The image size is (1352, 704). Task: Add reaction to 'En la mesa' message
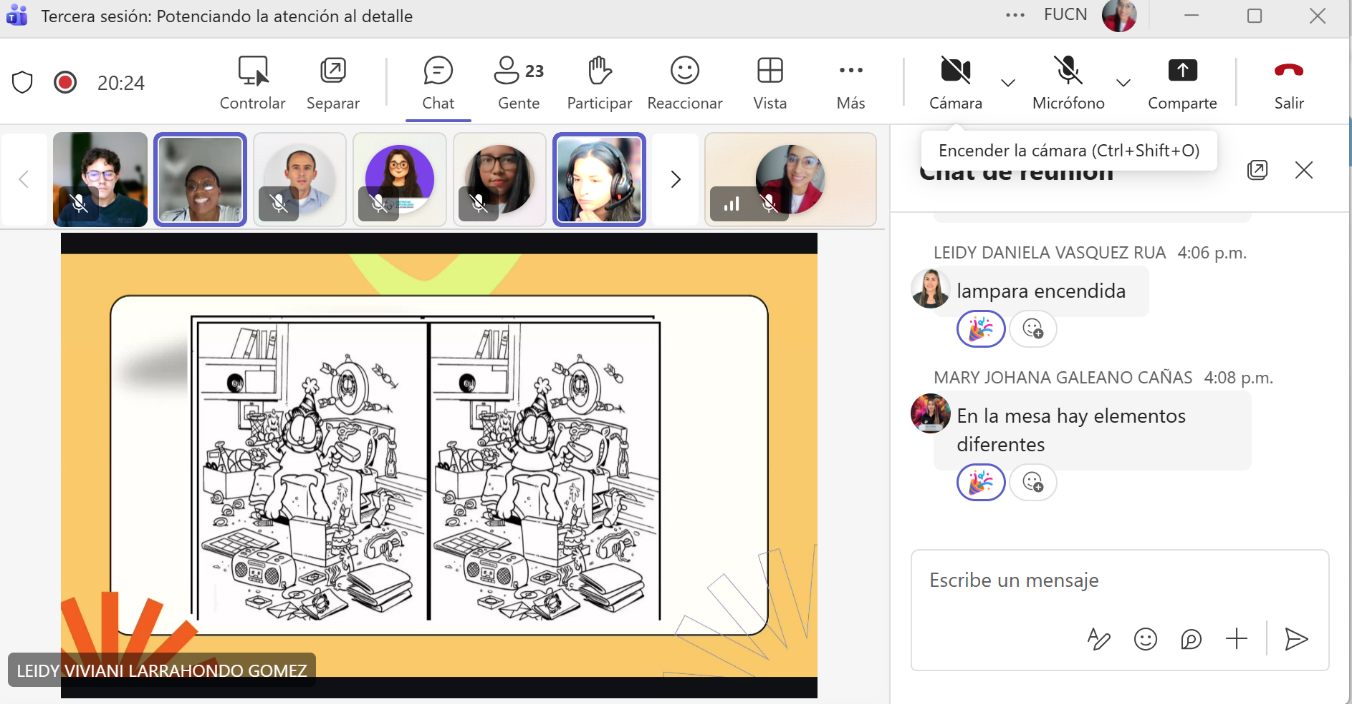1033,483
